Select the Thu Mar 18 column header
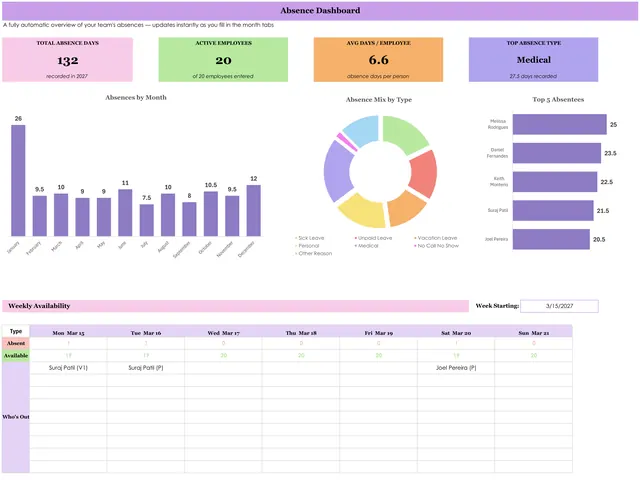 [x=301, y=333]
